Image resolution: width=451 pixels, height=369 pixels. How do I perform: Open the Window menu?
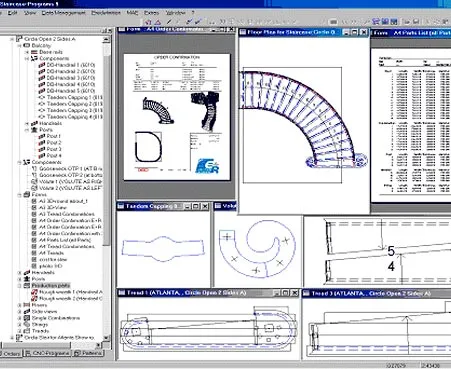175,13
